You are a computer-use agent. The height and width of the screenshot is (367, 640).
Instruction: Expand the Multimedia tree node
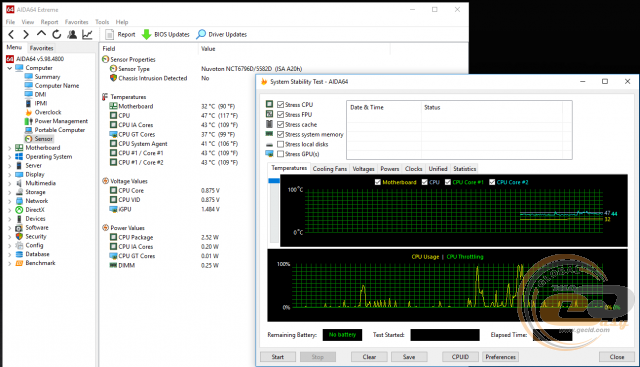click(x=9, y=183)
